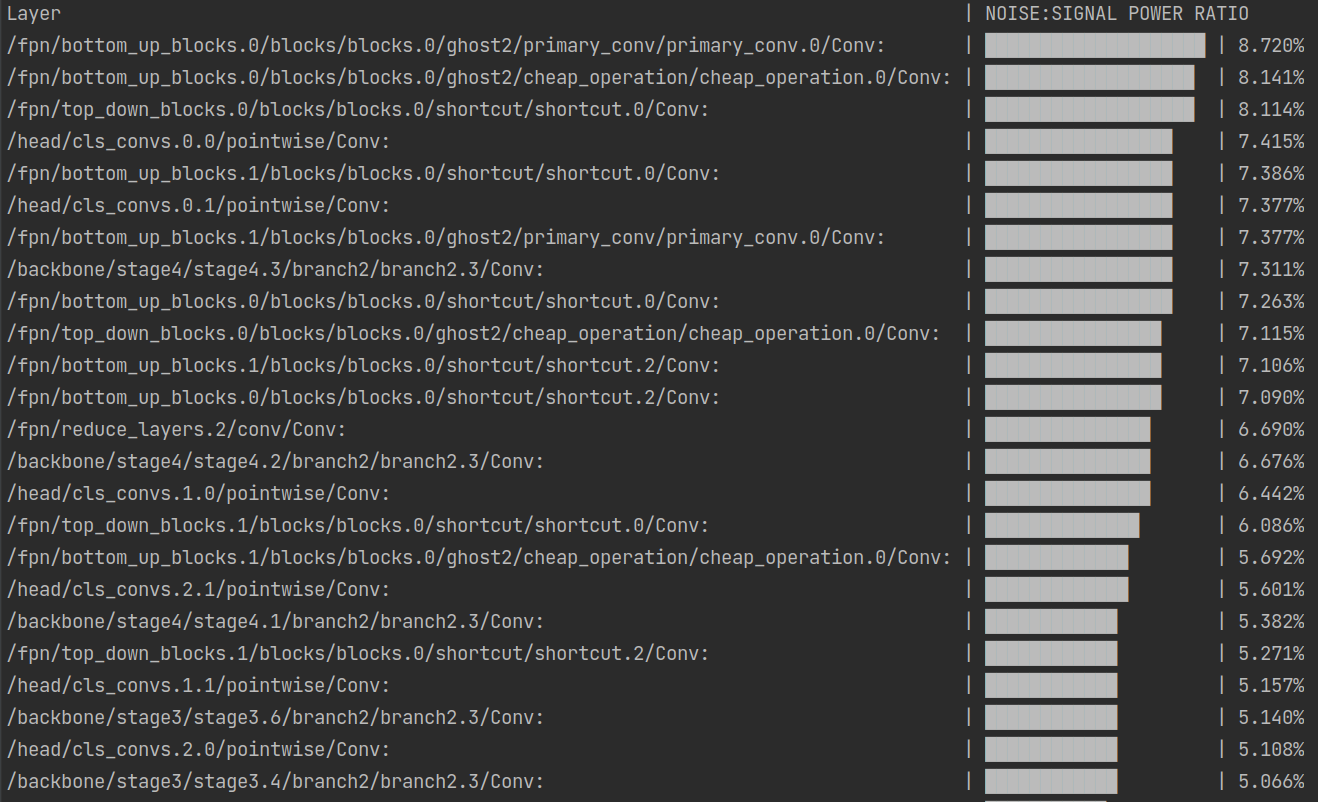Click the 8.114% ratio value
The width and height of the screenshot is (1318, 802).
point(1271,110)
